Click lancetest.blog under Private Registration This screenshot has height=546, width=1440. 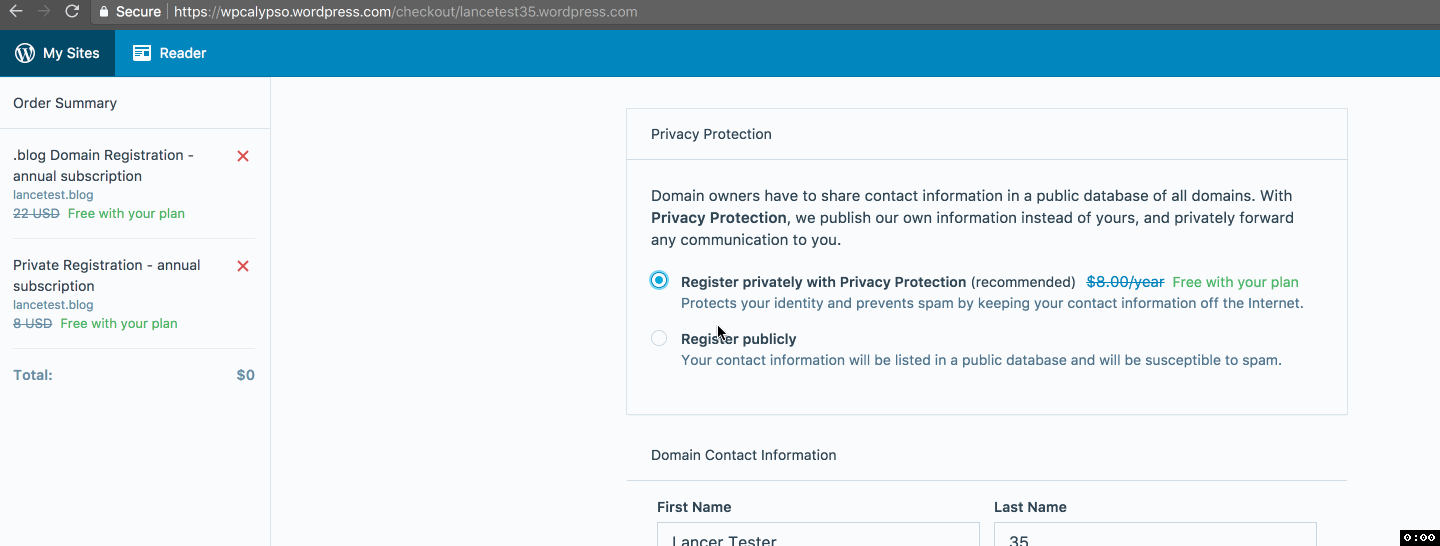[x=53, y=305]
